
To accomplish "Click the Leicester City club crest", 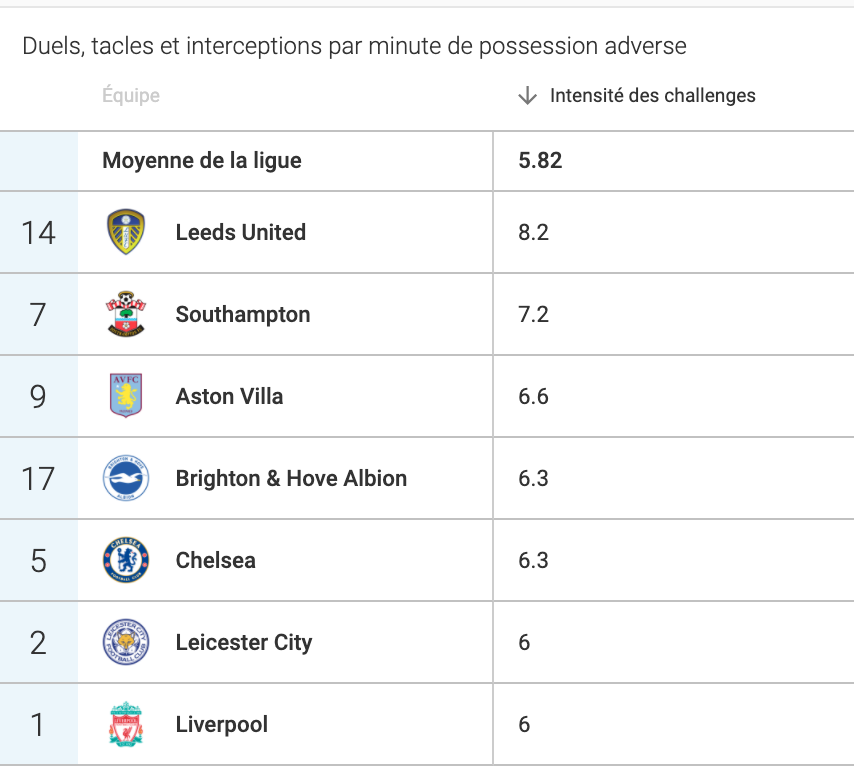I will point(126,642).
